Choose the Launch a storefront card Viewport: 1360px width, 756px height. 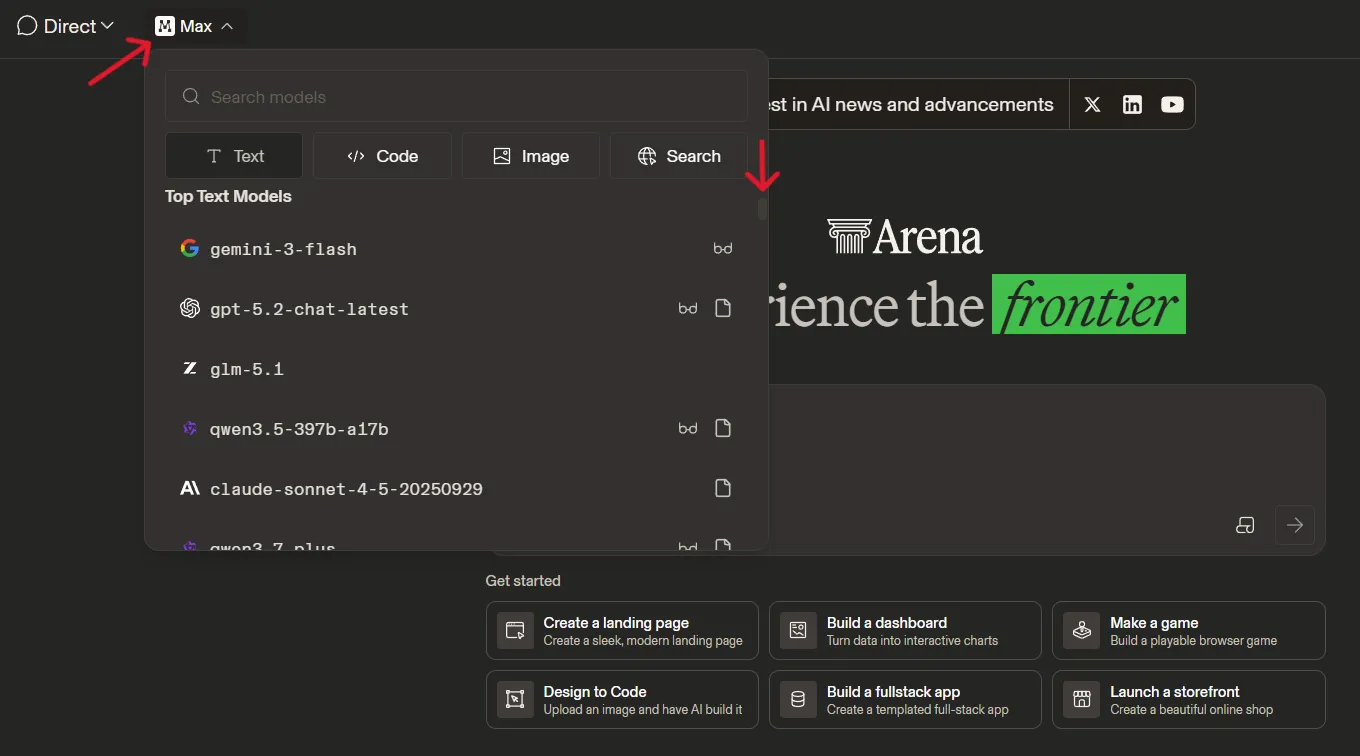pyautogui.click(x=1189, y=700)
